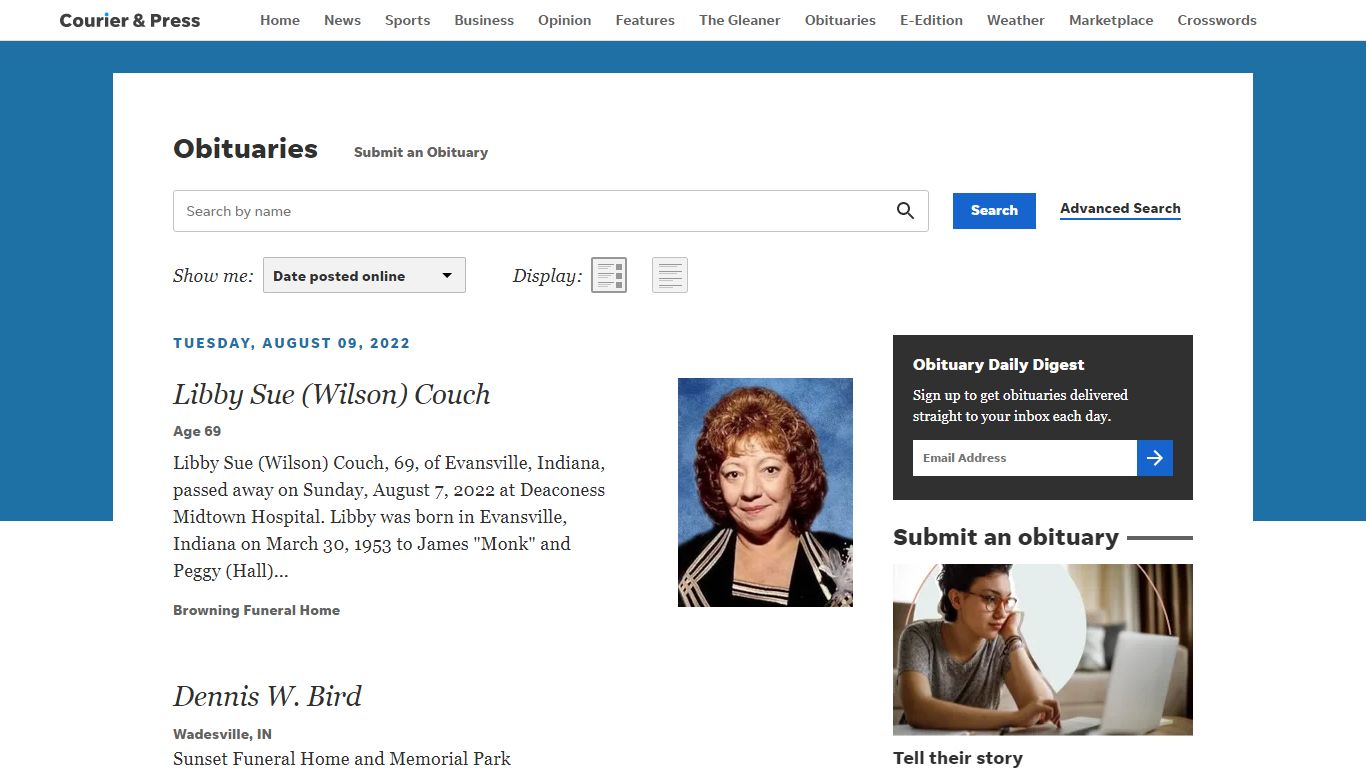Open the Date posted online dropdown

[x=364, y=276]
